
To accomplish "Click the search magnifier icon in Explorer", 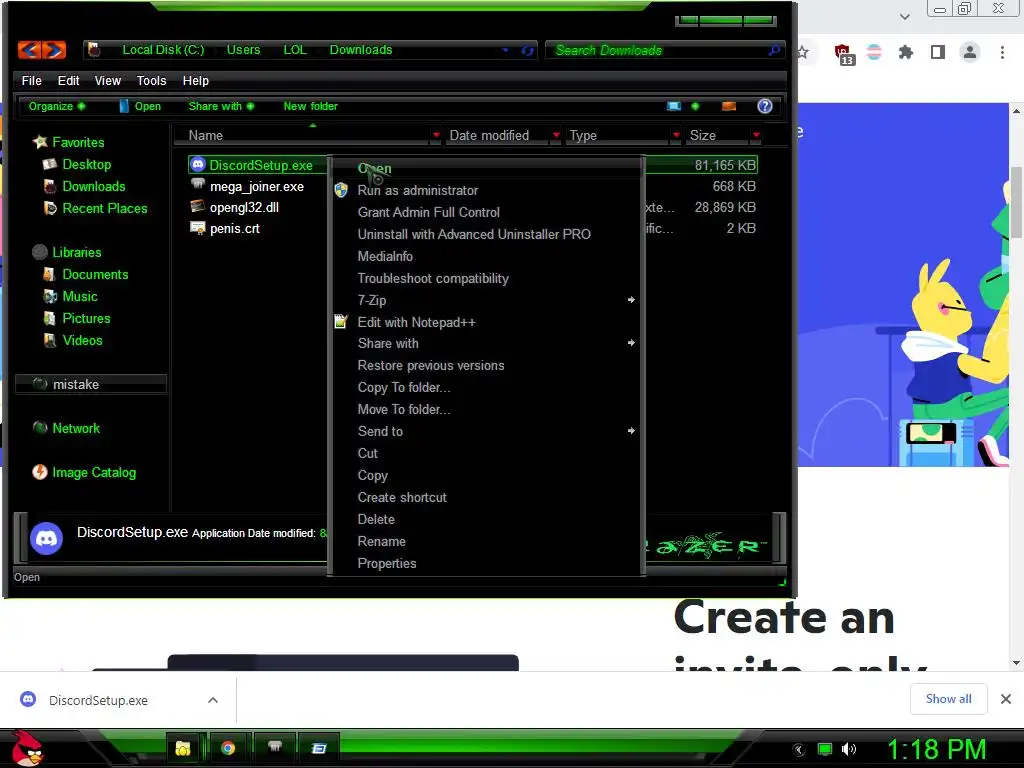I will tap(775, 50).
